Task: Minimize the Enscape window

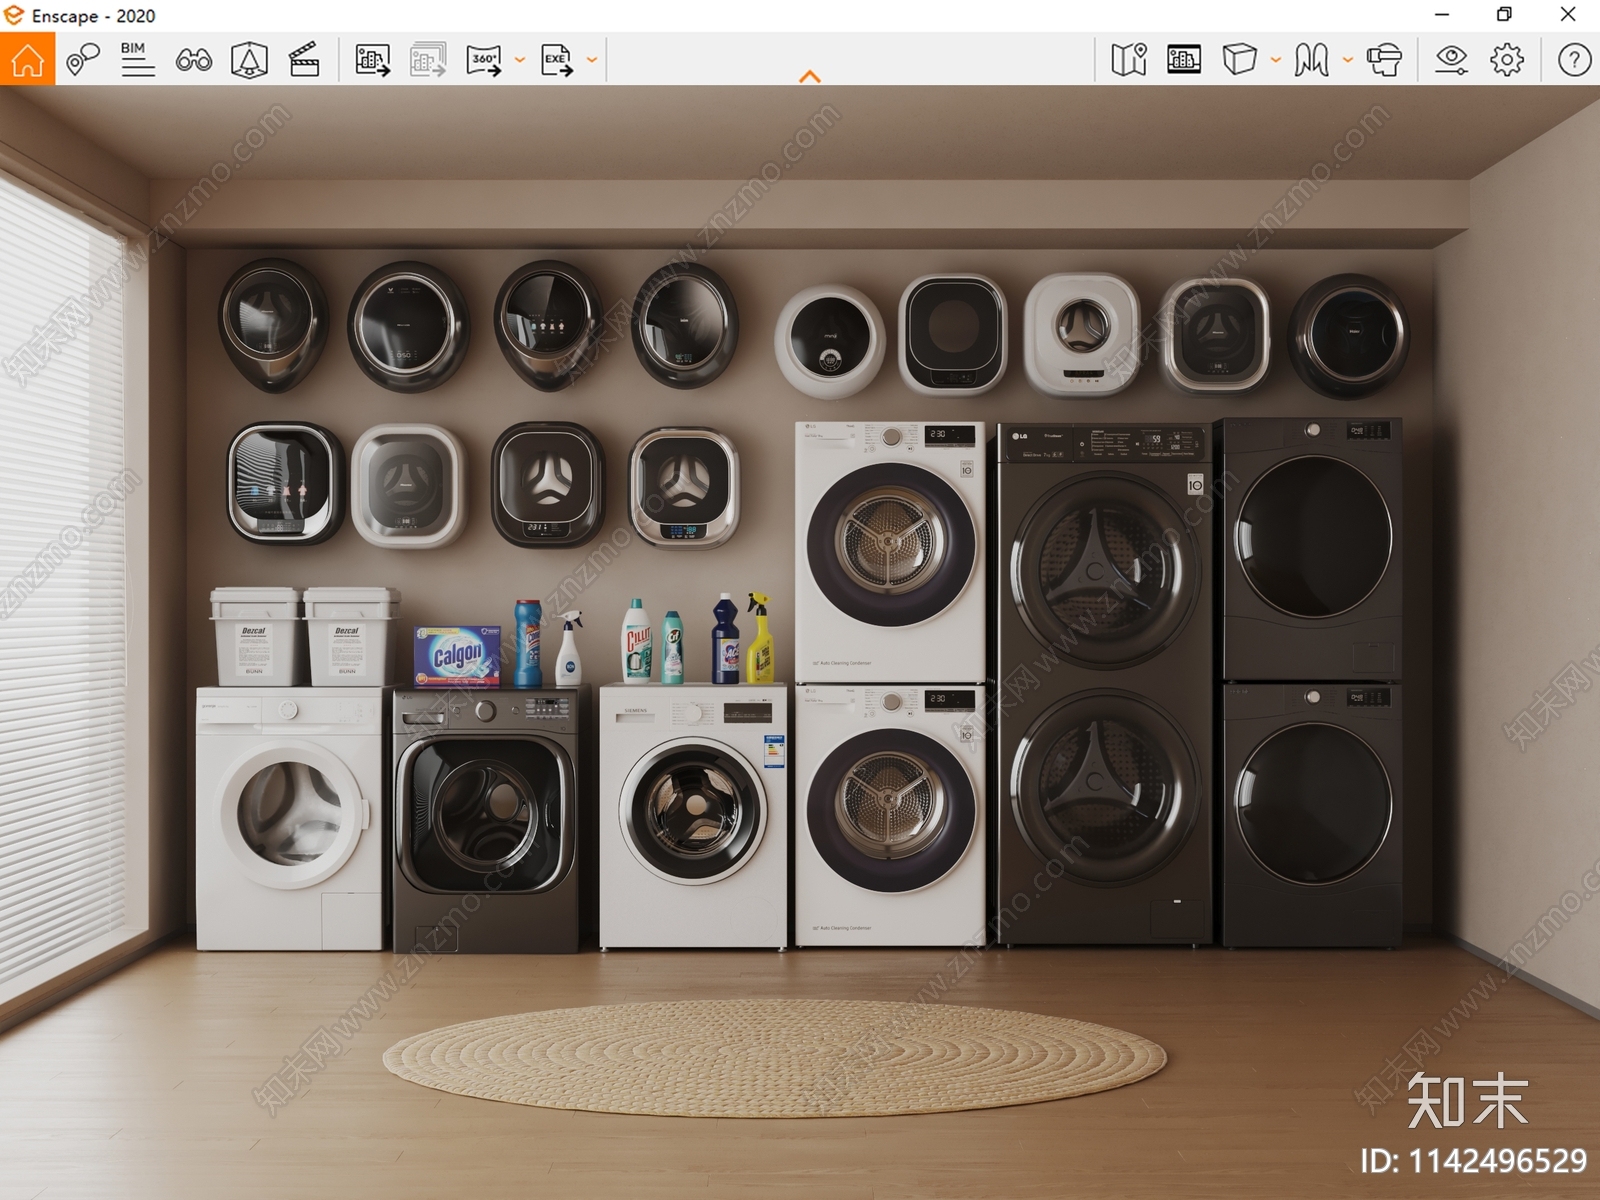Action: pyautogui.click(x=1442, y=15)
